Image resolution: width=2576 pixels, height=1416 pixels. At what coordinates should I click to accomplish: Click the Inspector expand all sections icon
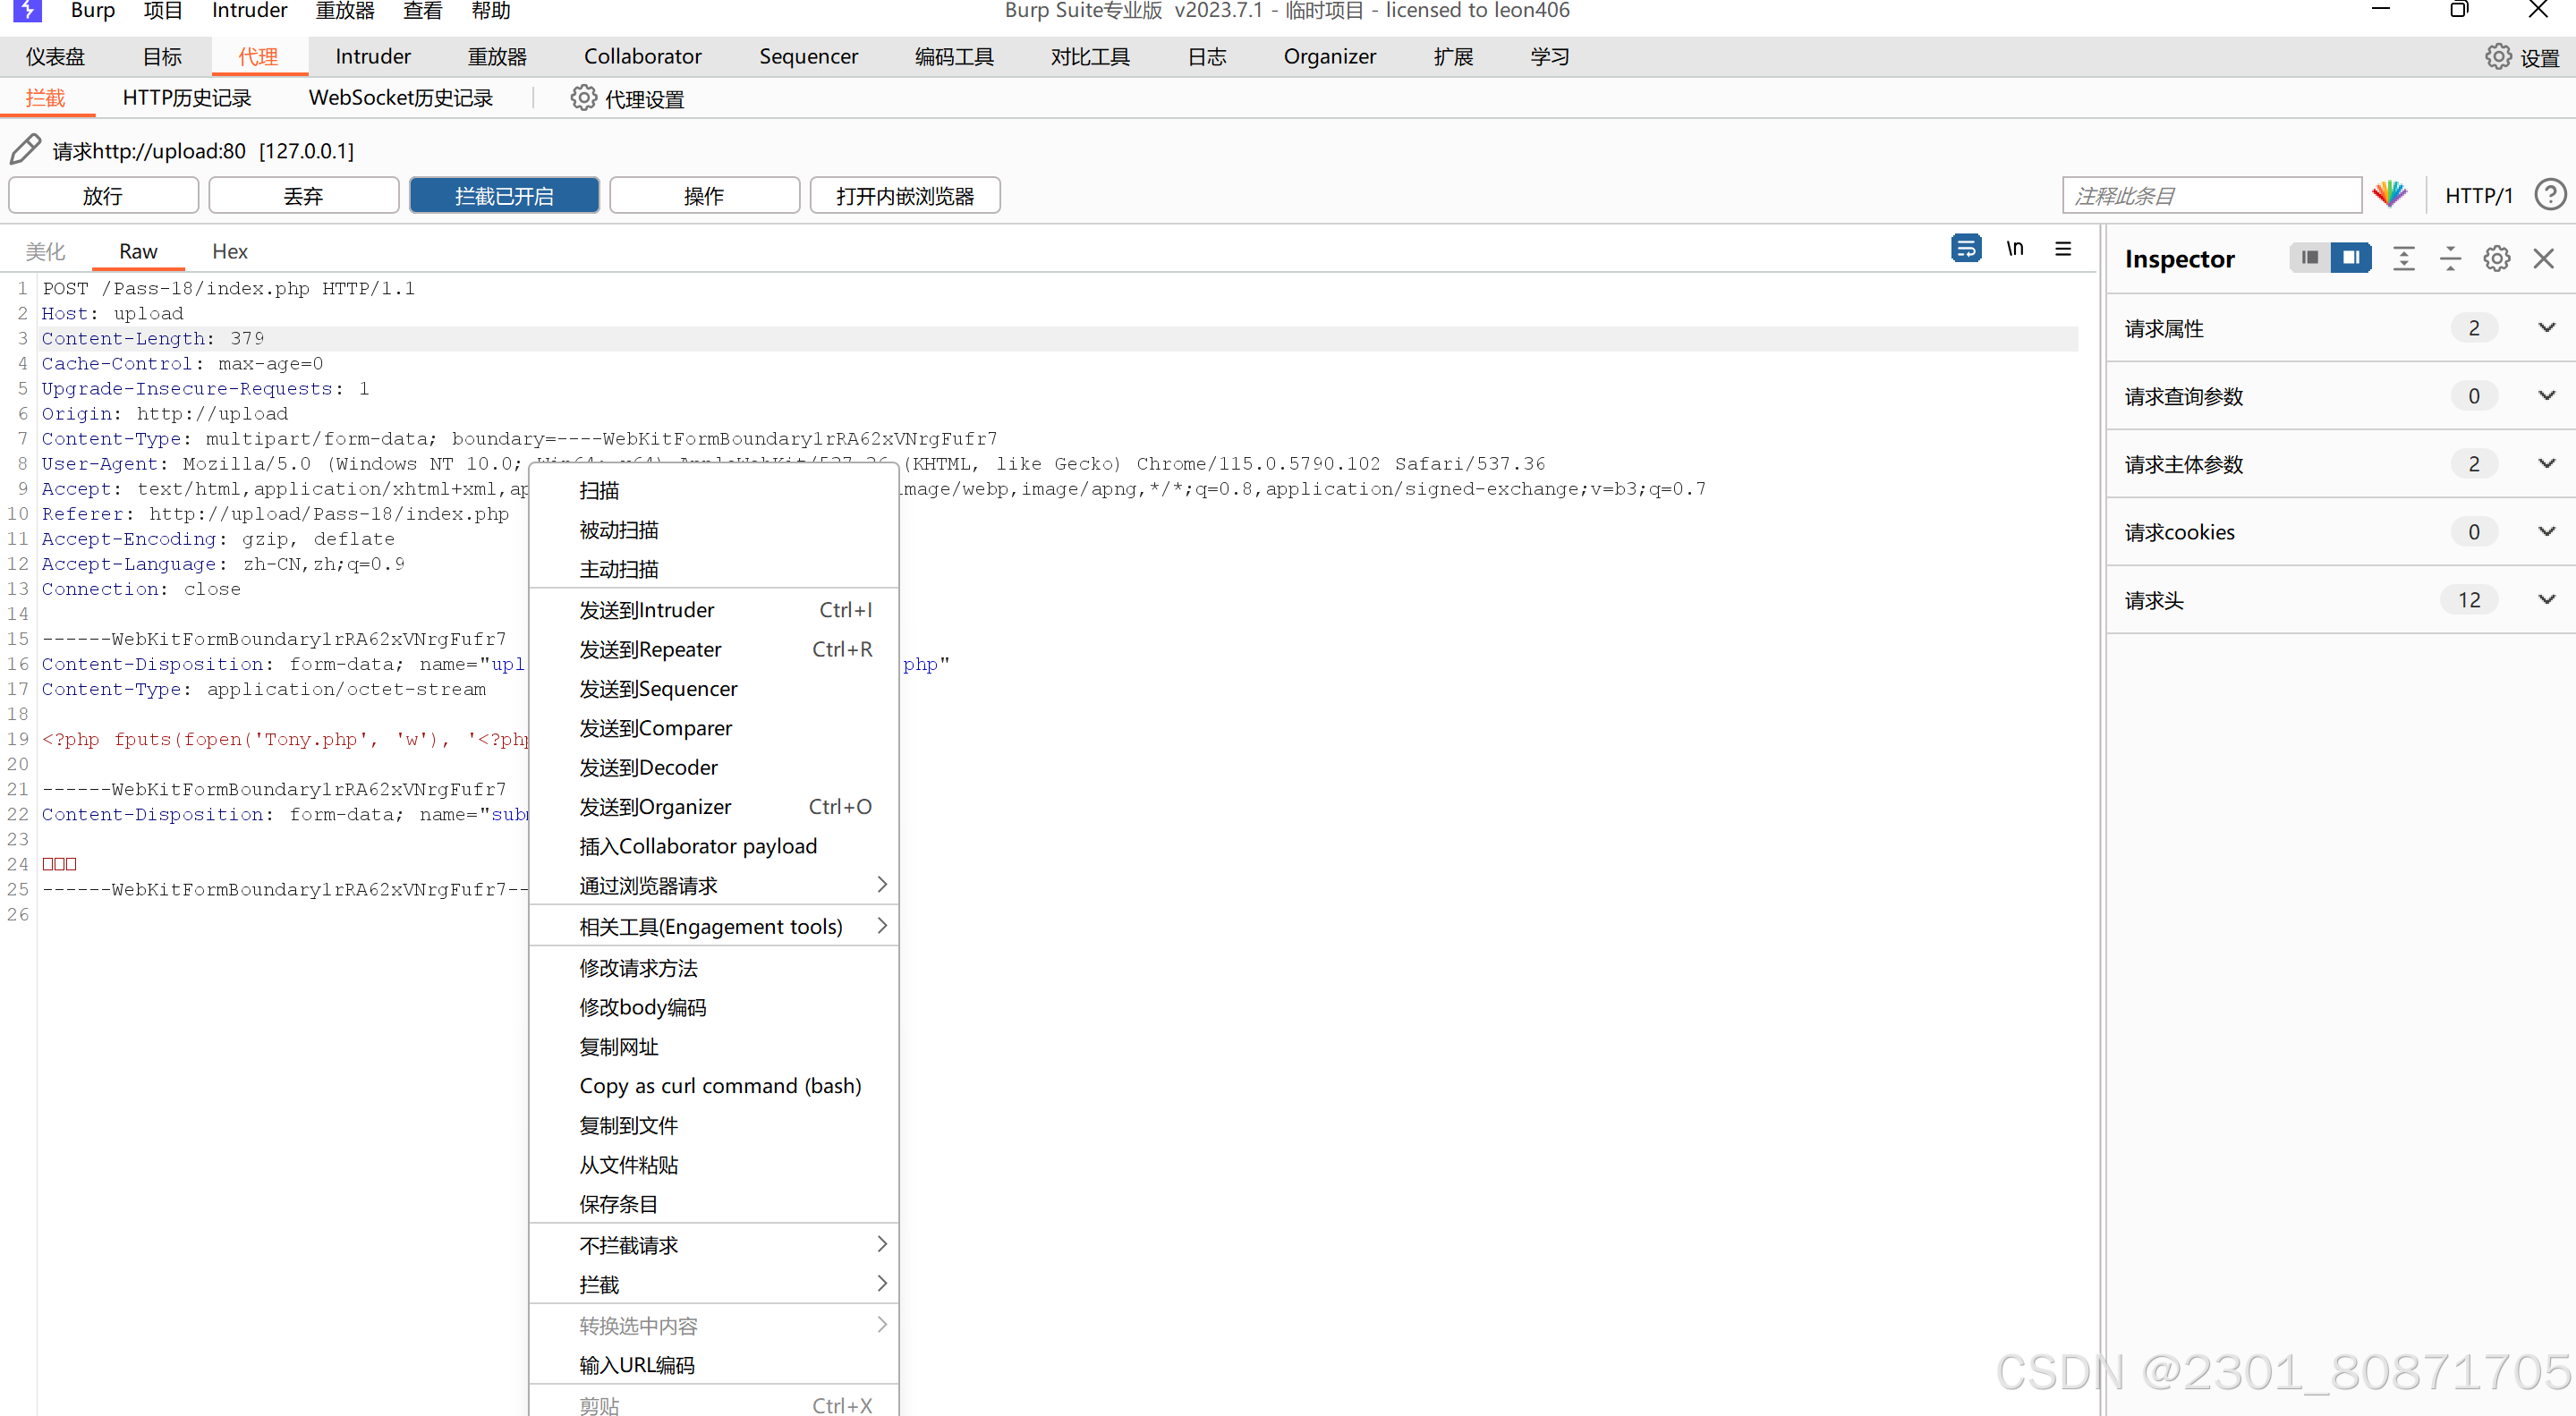coord(2403,259)
